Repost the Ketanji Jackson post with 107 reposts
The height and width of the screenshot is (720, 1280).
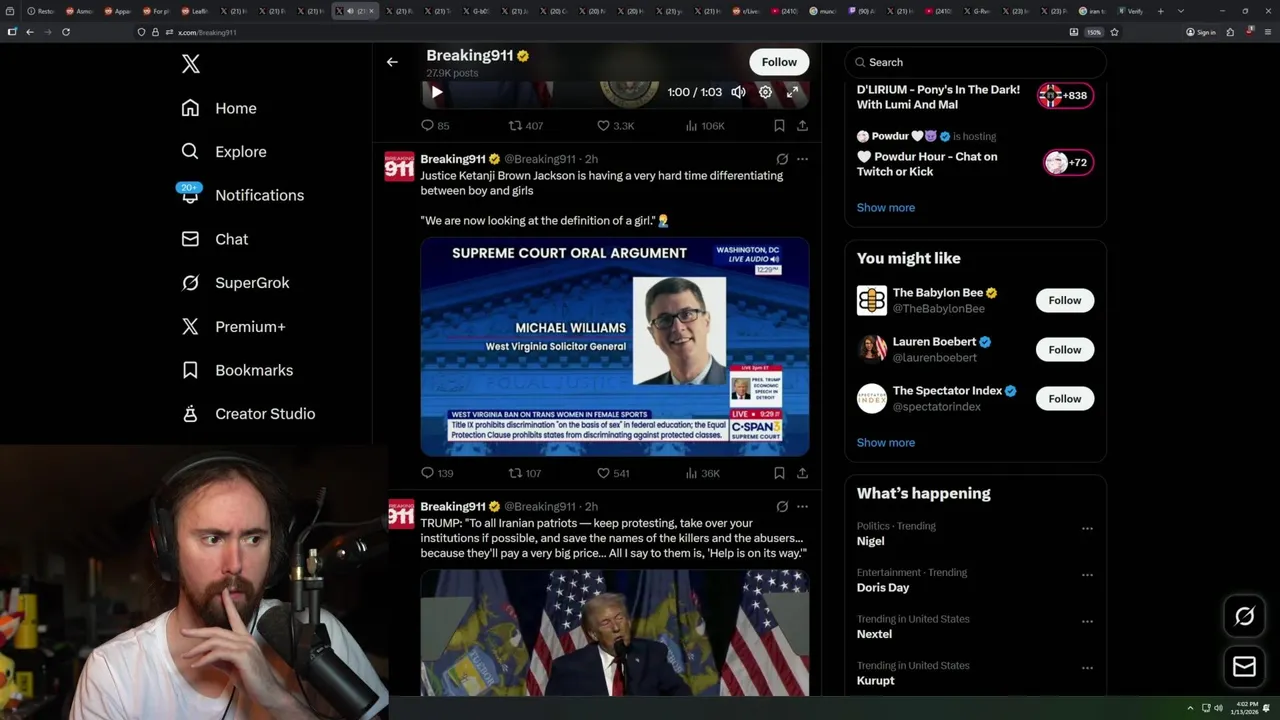point(525,473)
